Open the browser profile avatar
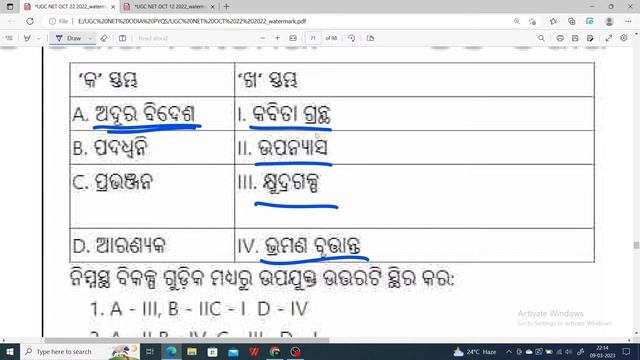This screenshot has height=360, width=640. pos(609,21)
